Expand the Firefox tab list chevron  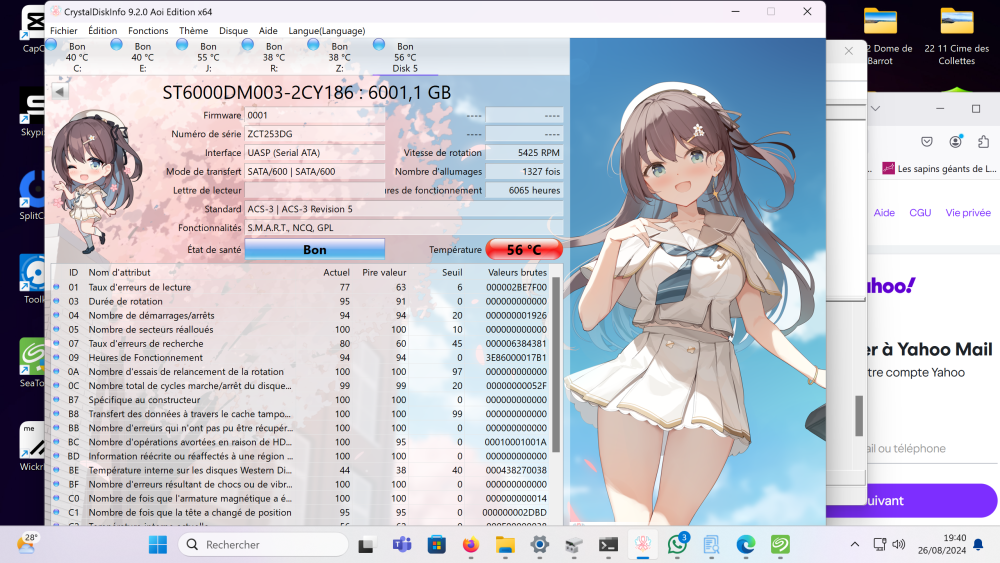coord(875,108)
